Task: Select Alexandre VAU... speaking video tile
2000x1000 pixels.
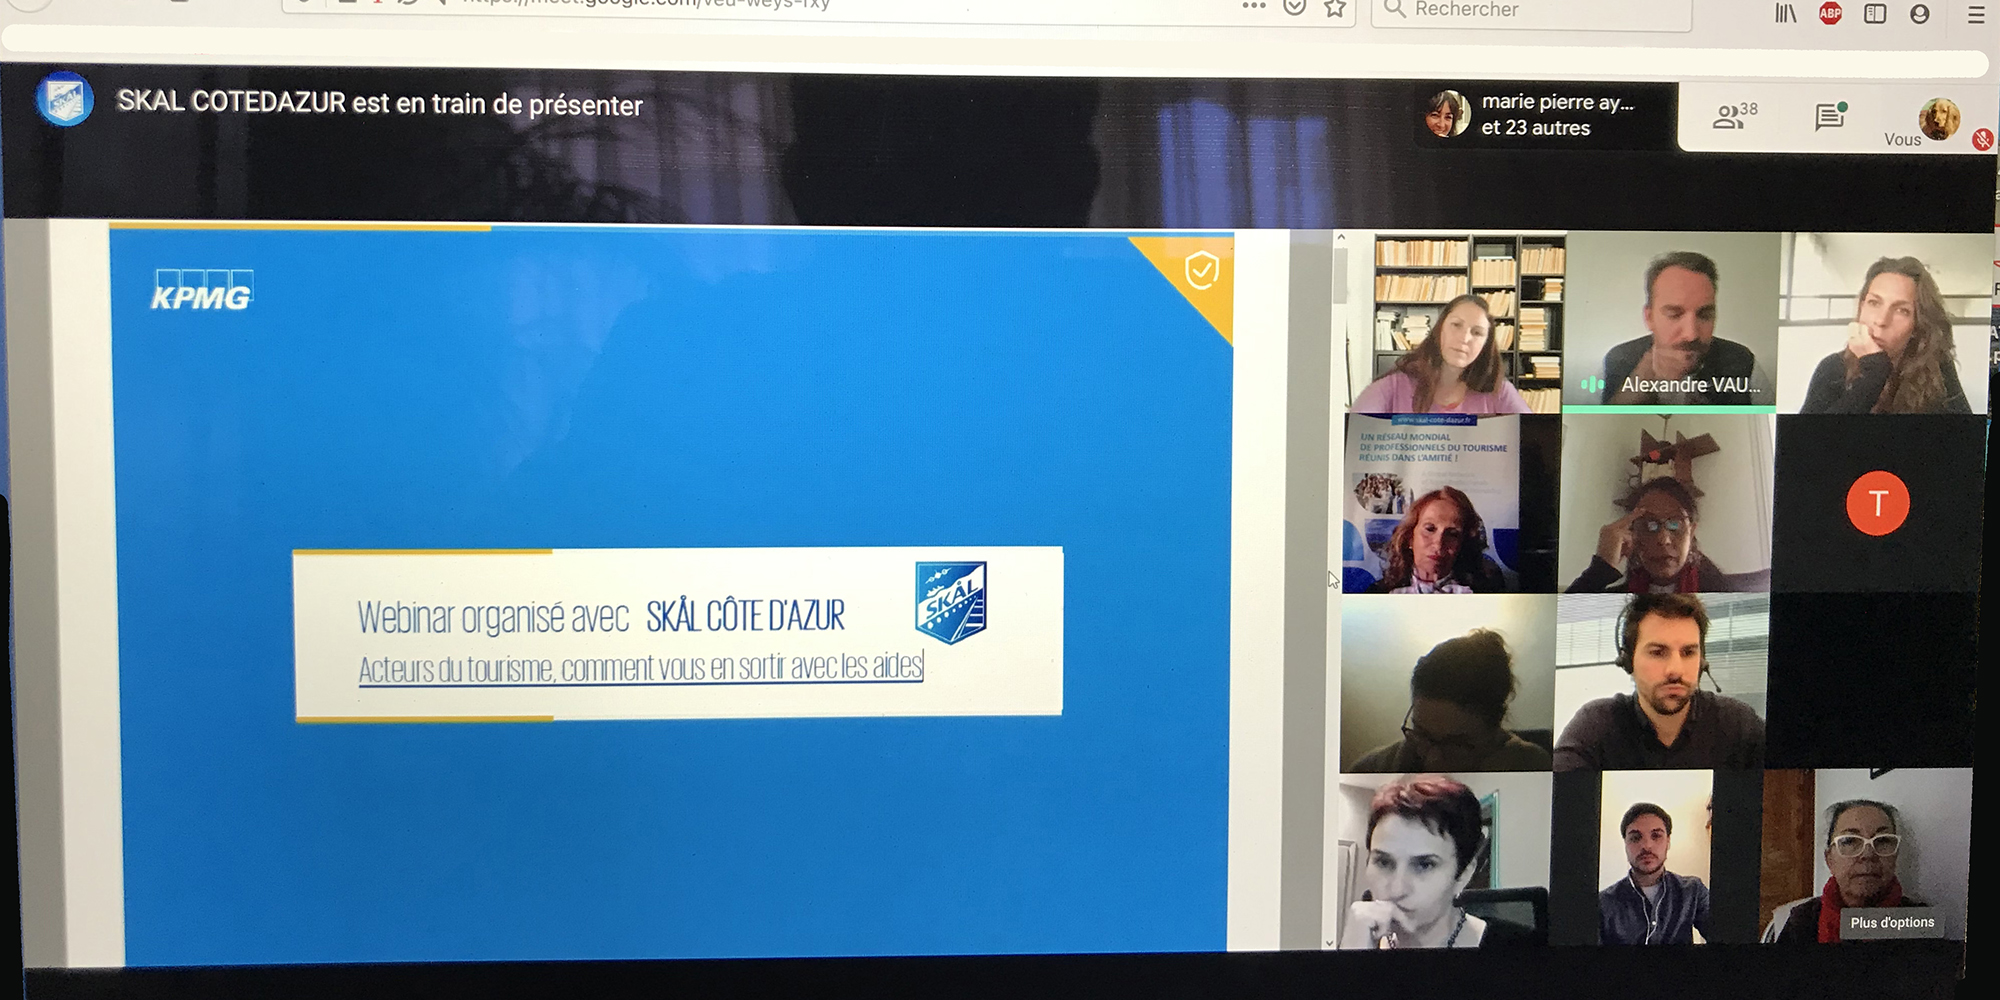Action: [x=1670, y=322]
